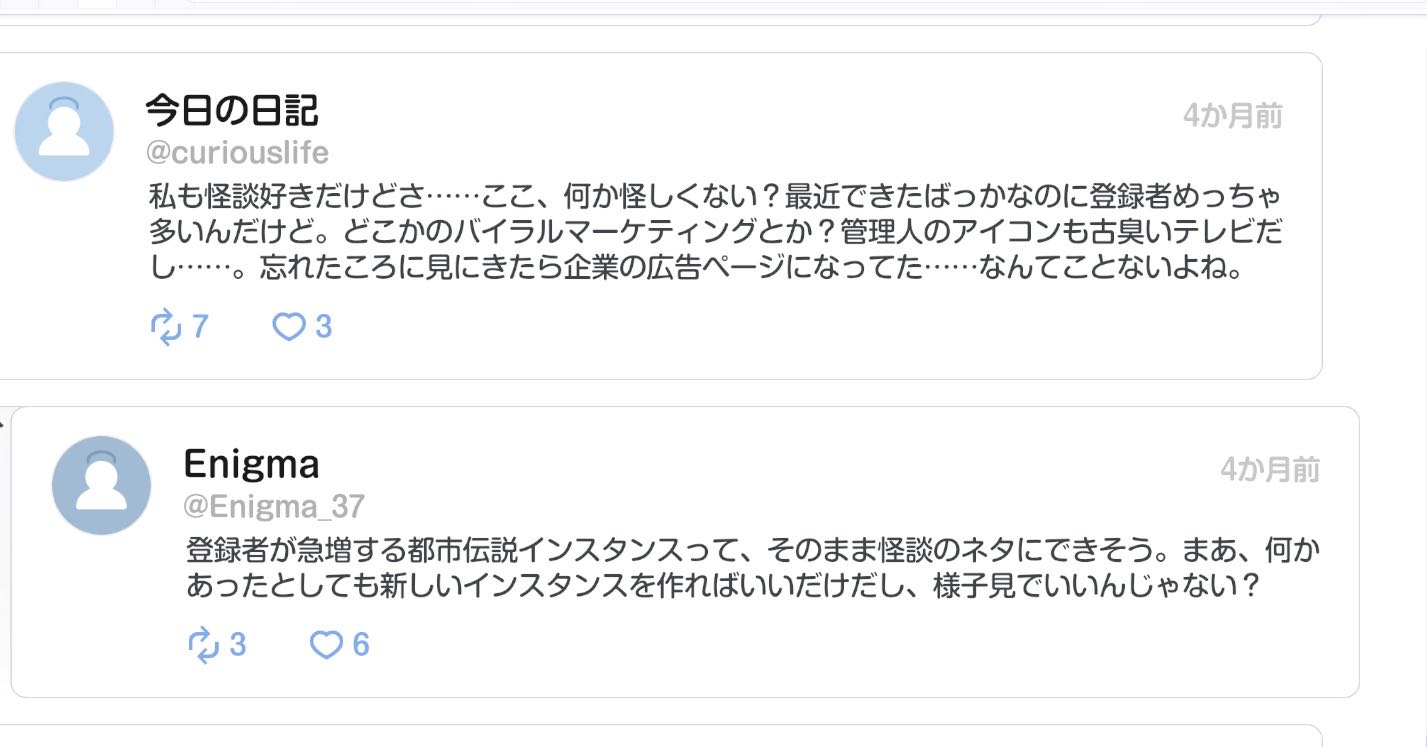Open Enigma's profile avatar
This screenshot has height=747, width=1427.
(101, 485)
